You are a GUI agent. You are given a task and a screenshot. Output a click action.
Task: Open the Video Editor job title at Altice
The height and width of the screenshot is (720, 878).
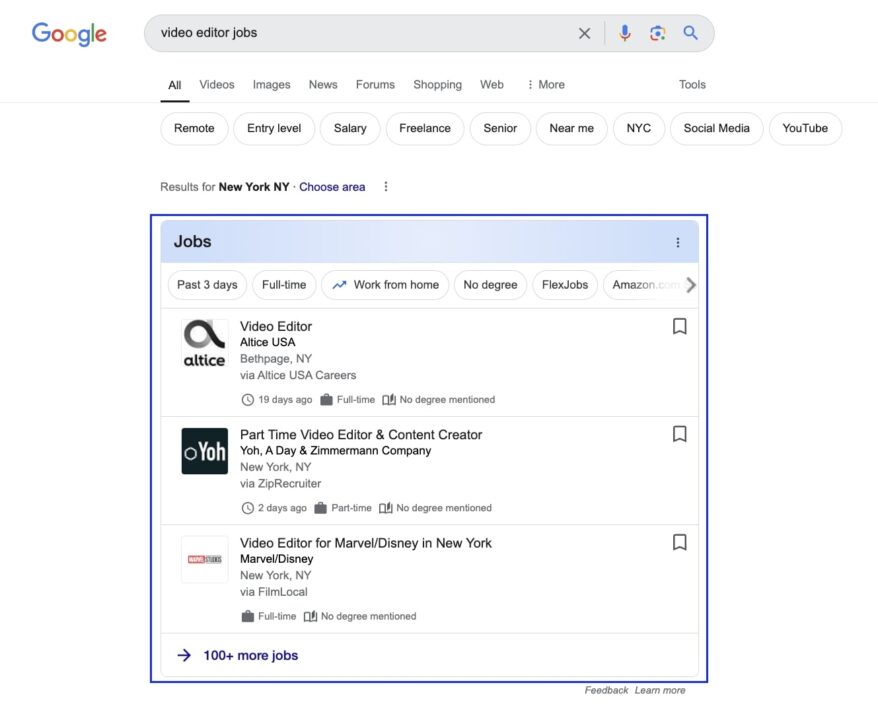(x=276, y=326)
